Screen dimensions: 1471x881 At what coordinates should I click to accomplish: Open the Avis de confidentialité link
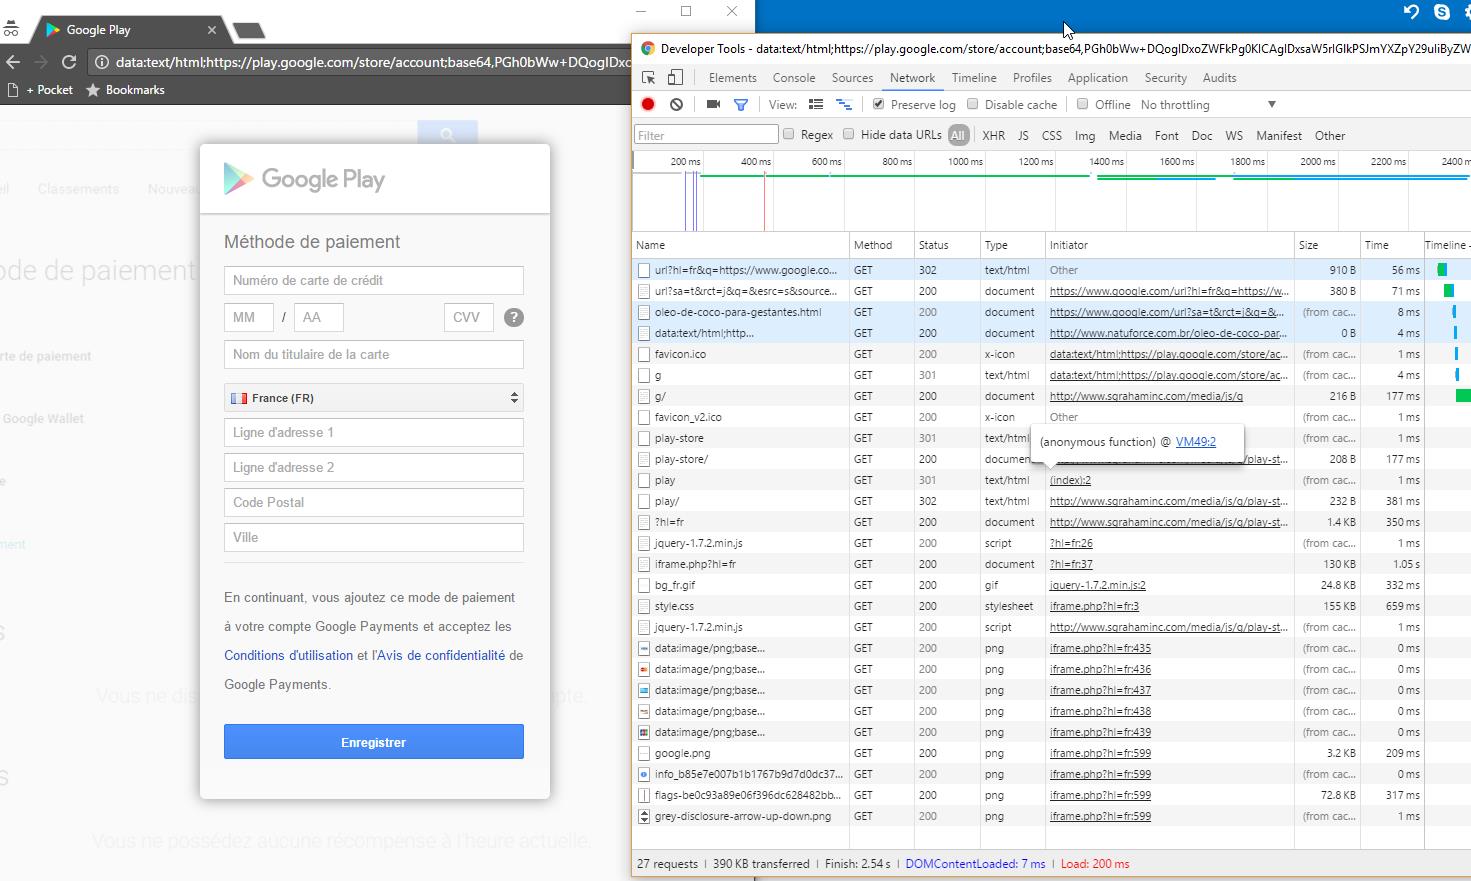440,655
